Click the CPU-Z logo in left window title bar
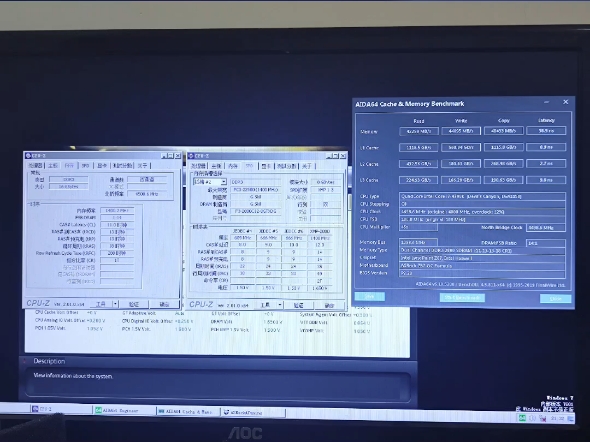Viewport: 590px width, 442px height. click(28, 155)
